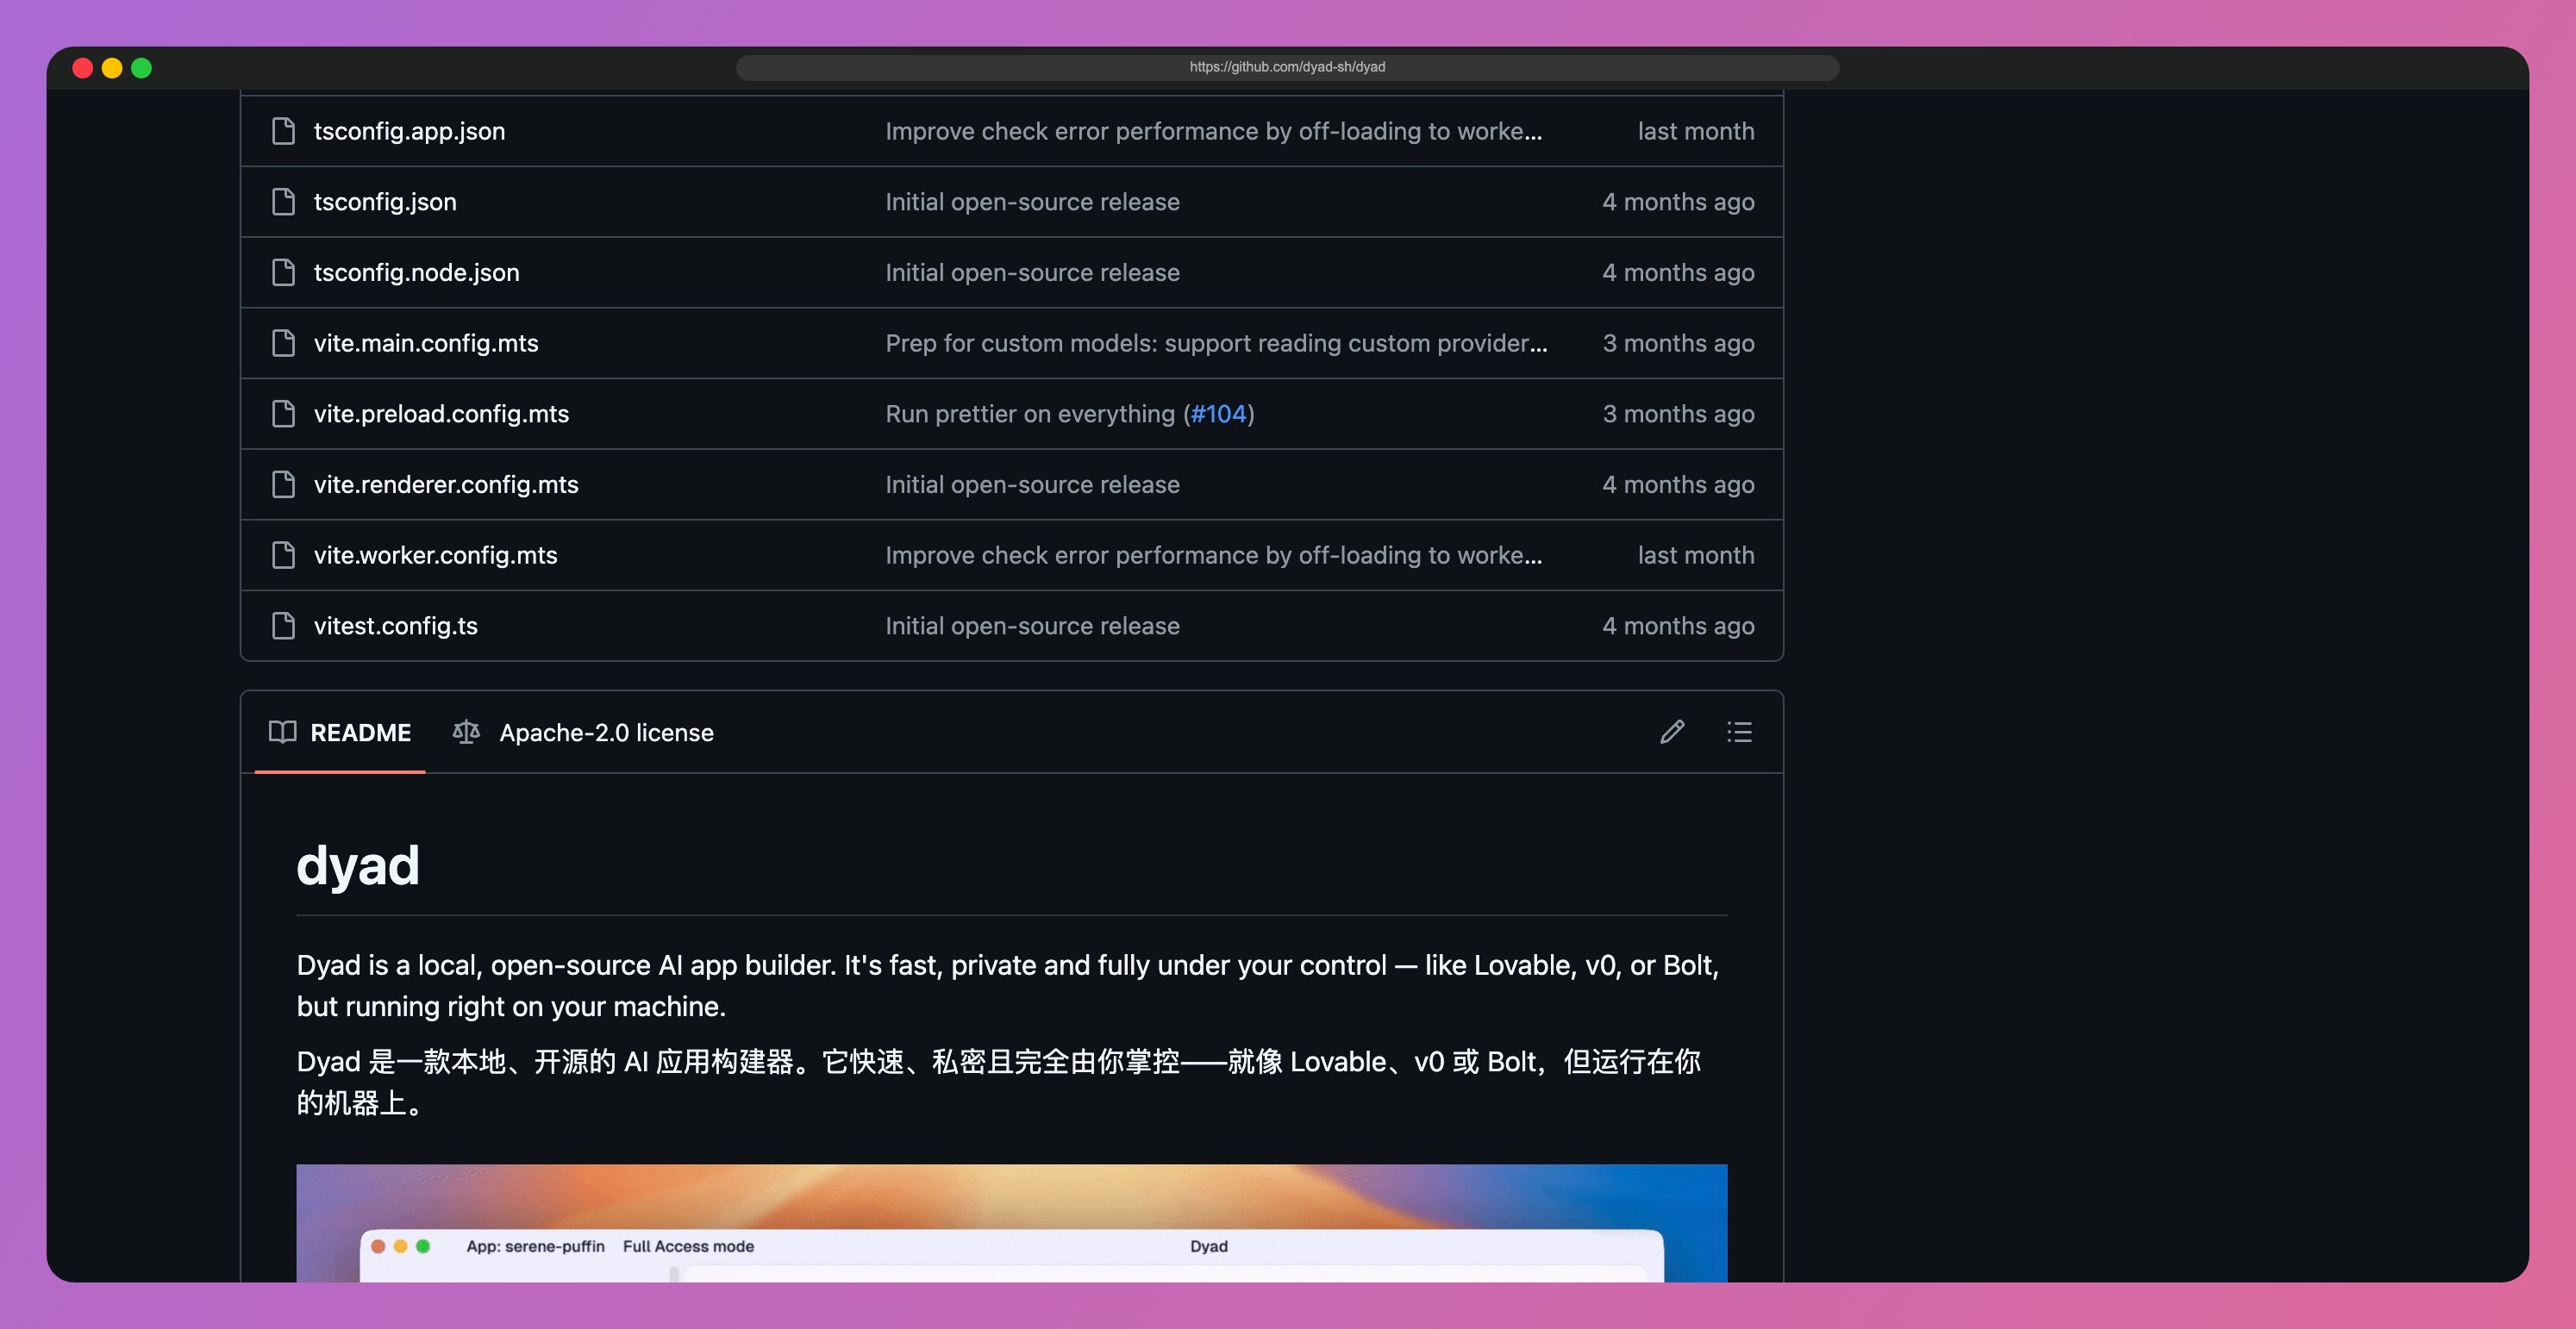Click 'last month' for vite.worker.config.mts
Image resolution: width=2576 pixels, height=1329 pixels.
click(x=1696, y=555)
